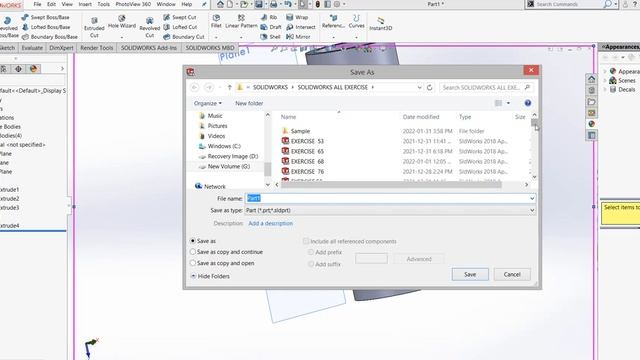
Task: Select the Draft tool
Action: [271, 27]
